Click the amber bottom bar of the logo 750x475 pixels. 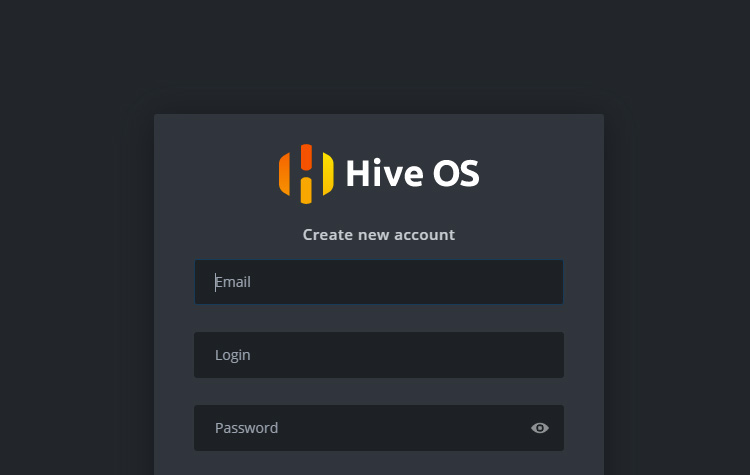coord(306,190)
